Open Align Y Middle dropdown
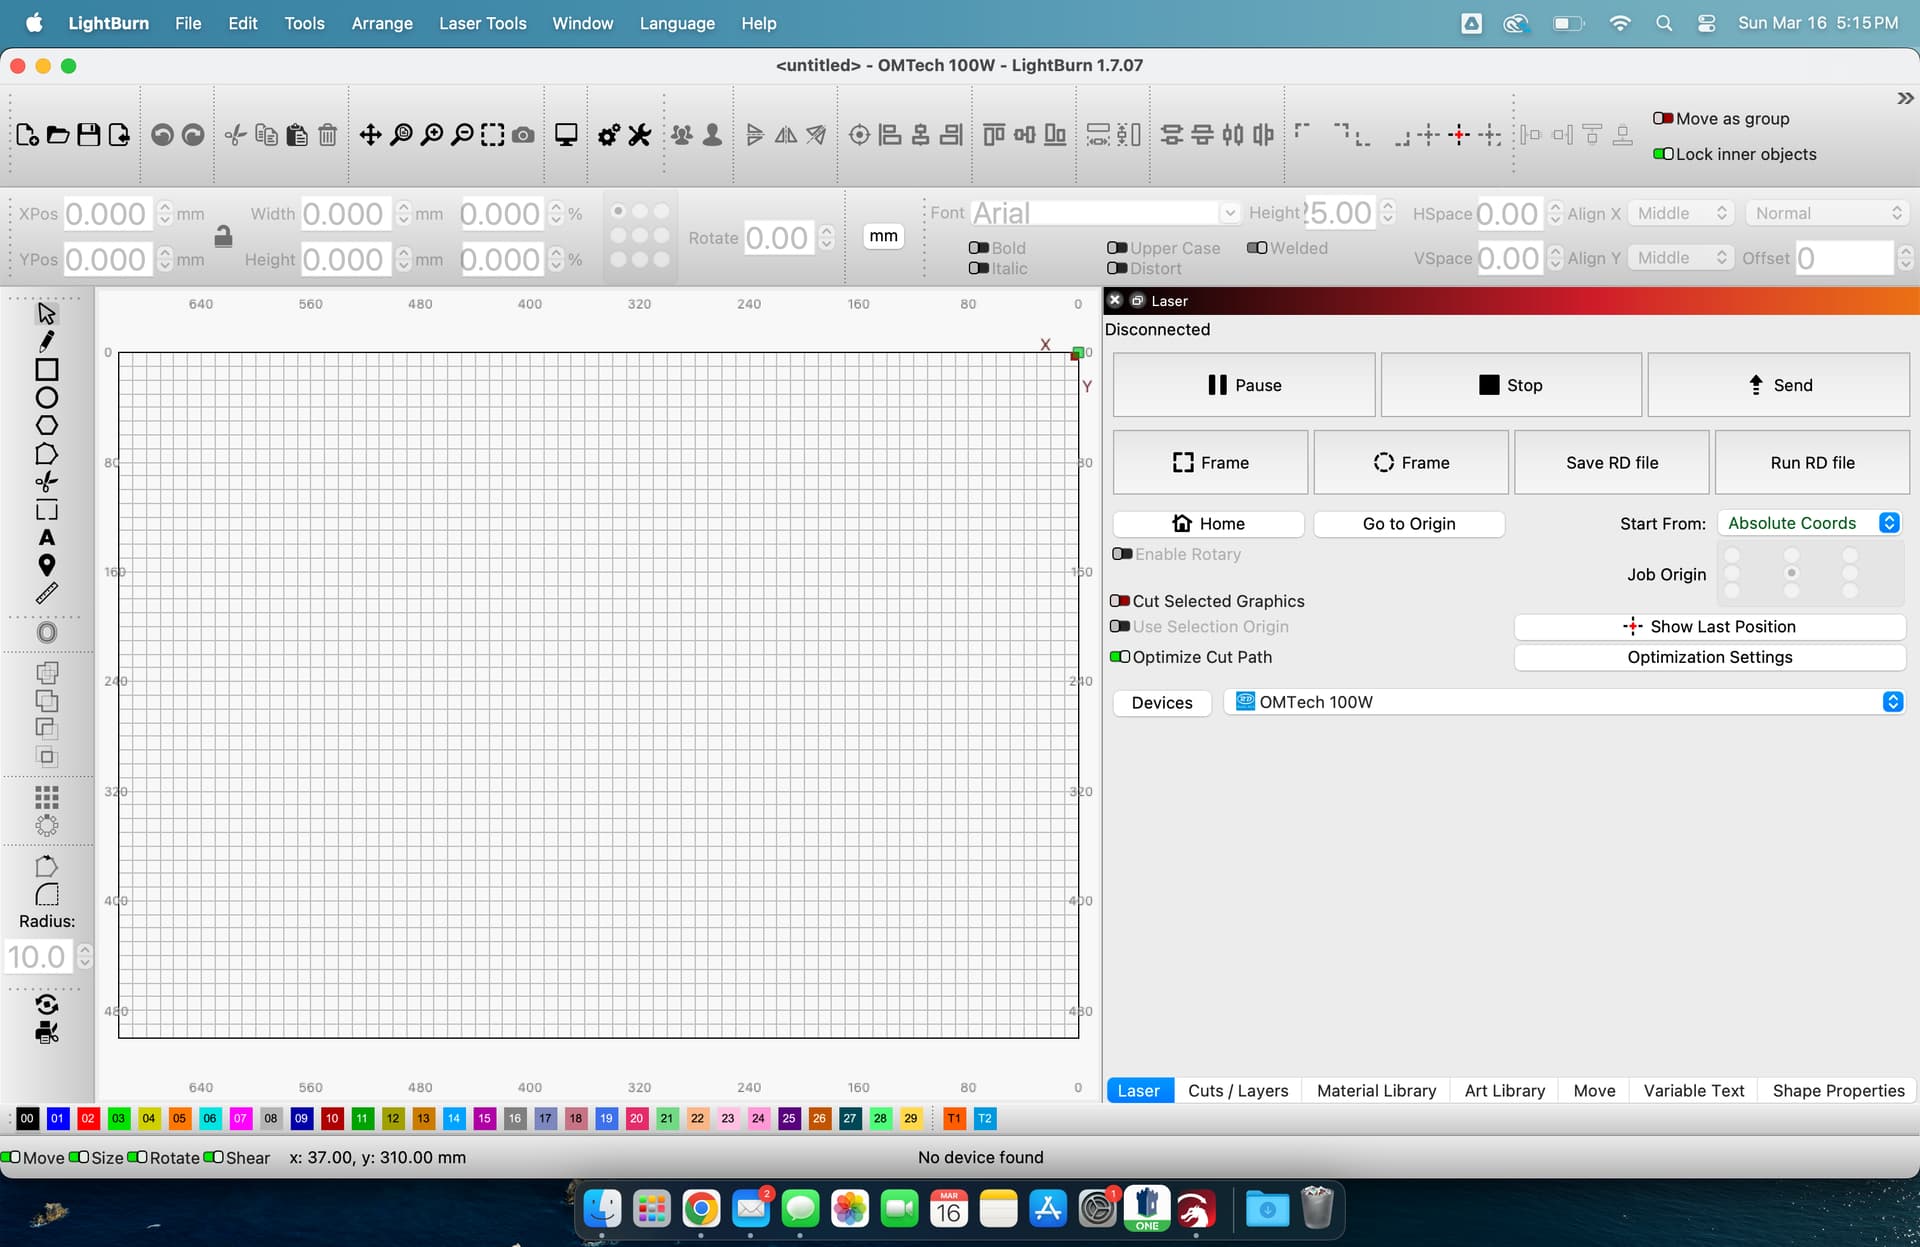 [1681, 258]
